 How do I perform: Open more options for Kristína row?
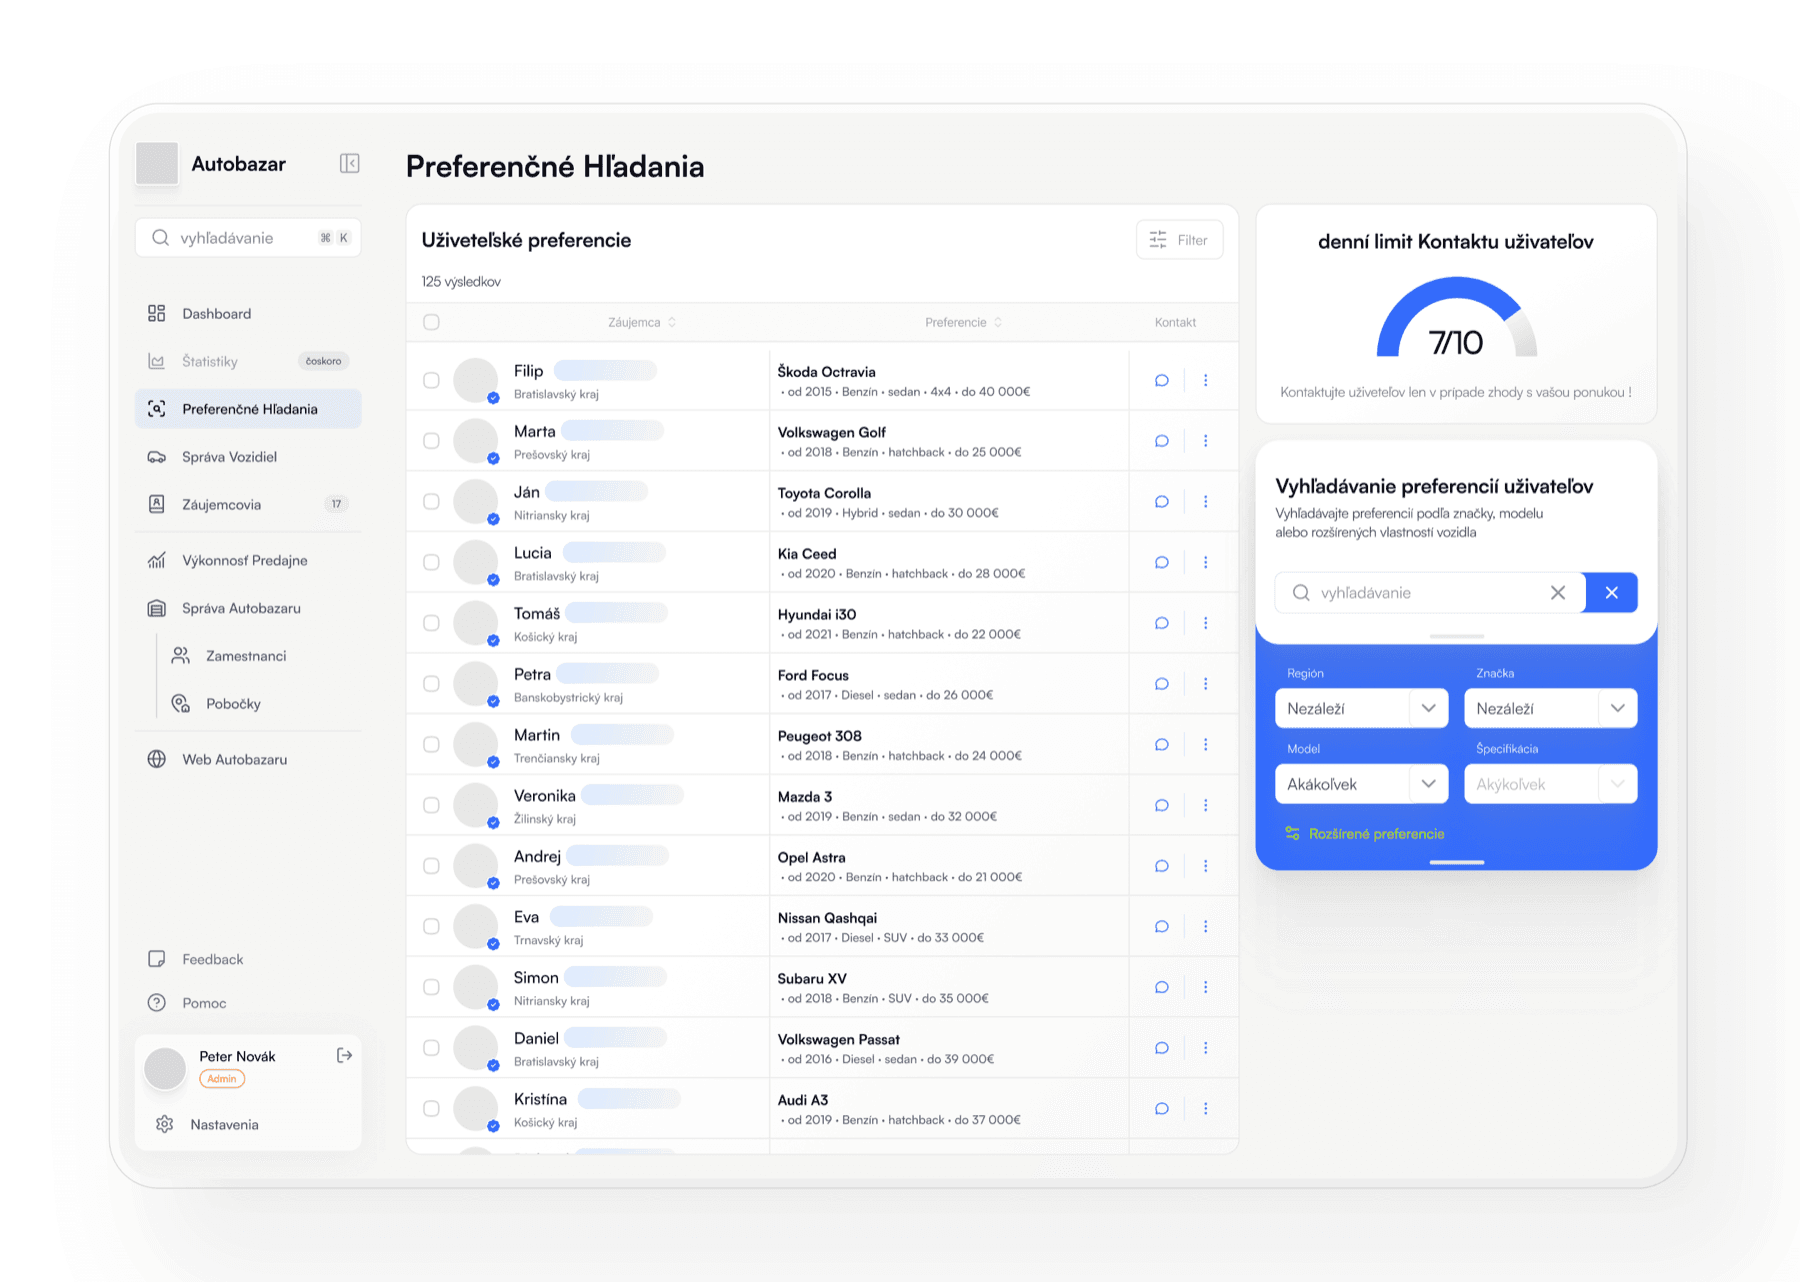1205,1109
